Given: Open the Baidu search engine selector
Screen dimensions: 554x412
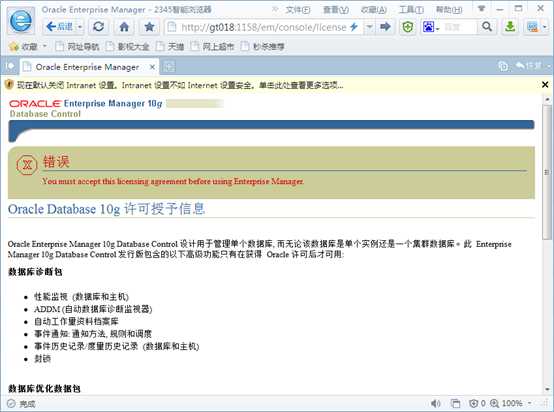Looking at the screenshot, I should point(430,27).
